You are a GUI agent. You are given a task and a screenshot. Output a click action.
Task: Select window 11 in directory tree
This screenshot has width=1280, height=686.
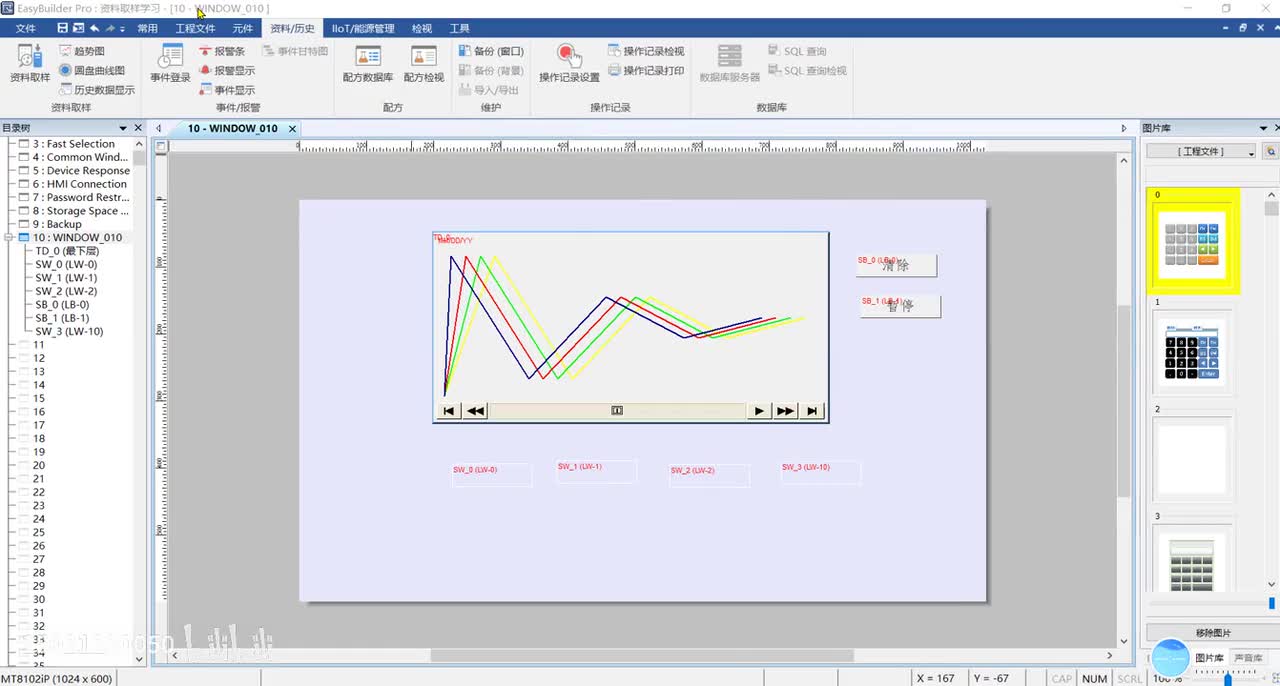tap(39, 345)
